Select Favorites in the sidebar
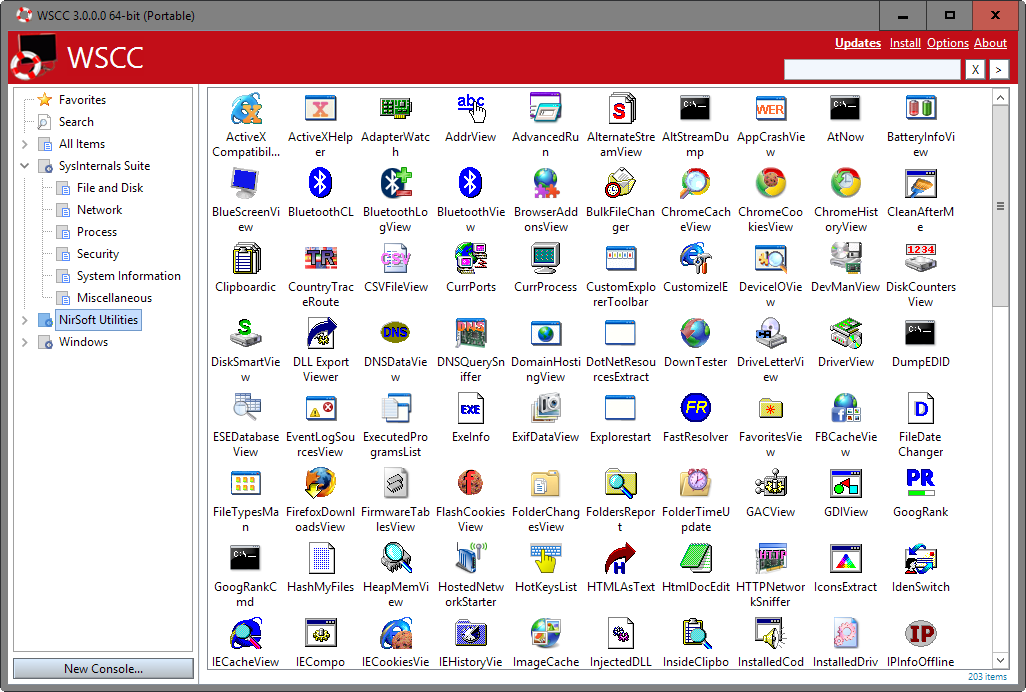 (x=82, y=99)
